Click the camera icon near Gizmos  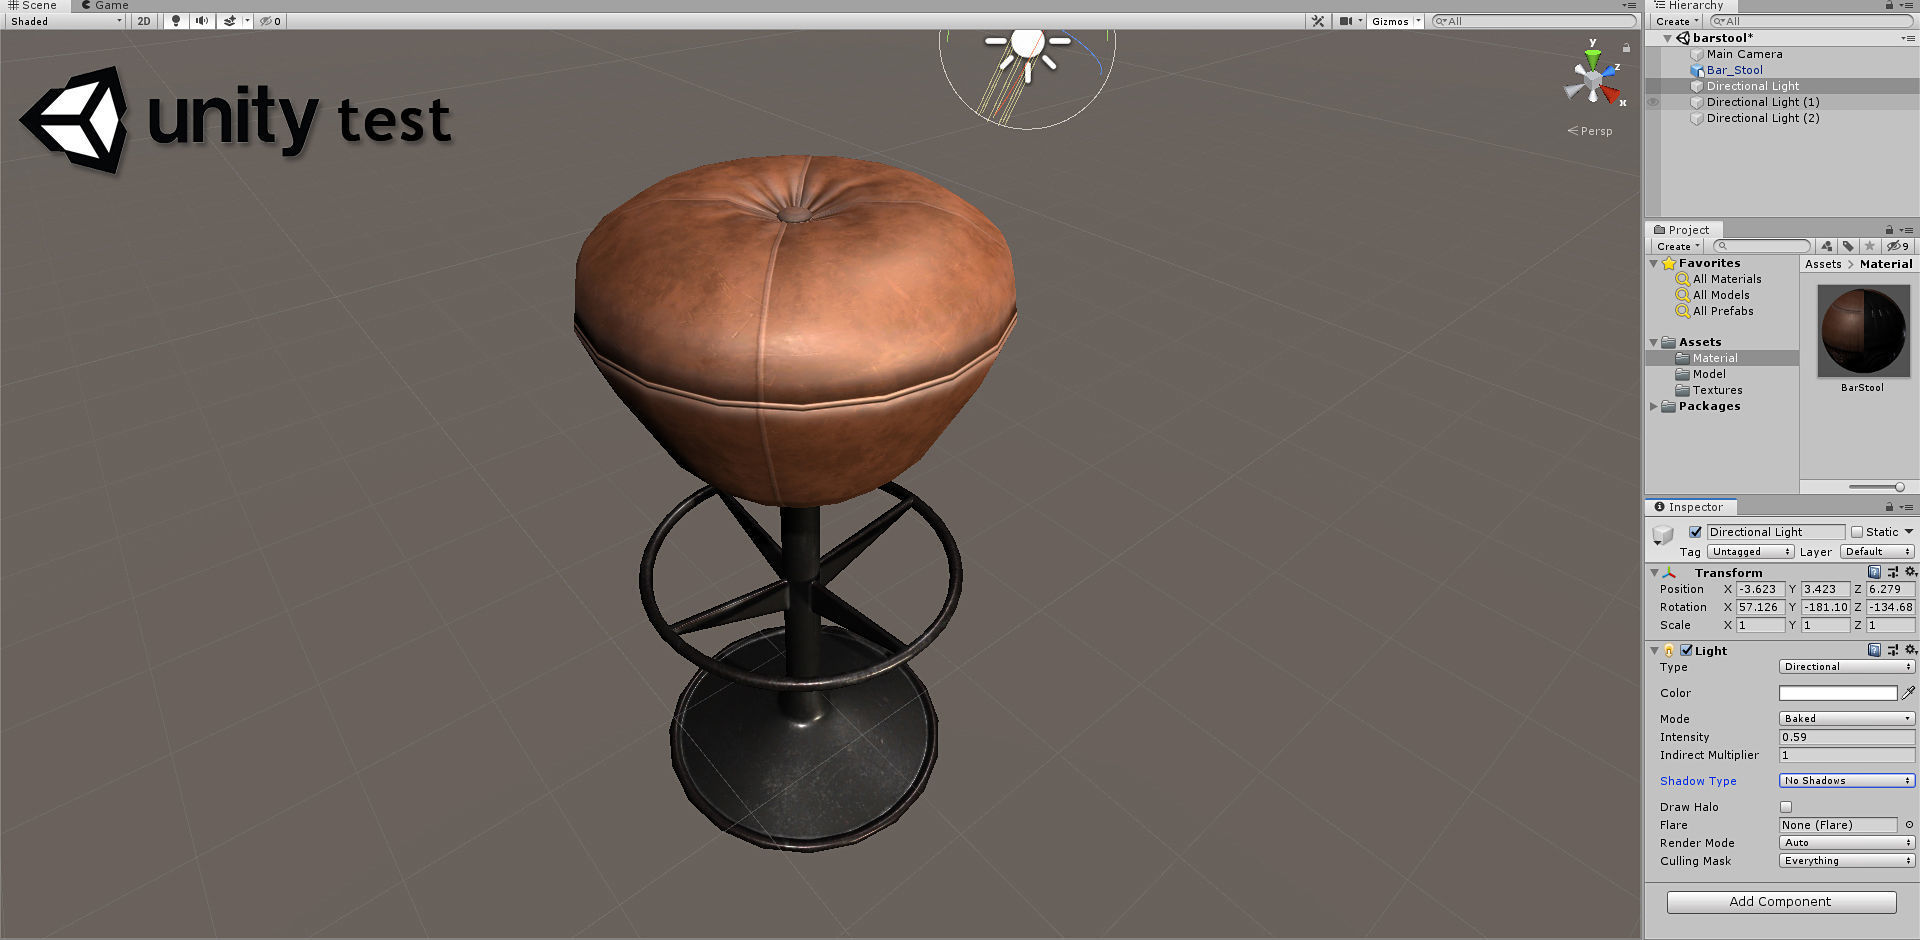click(x=1347, y=20)
